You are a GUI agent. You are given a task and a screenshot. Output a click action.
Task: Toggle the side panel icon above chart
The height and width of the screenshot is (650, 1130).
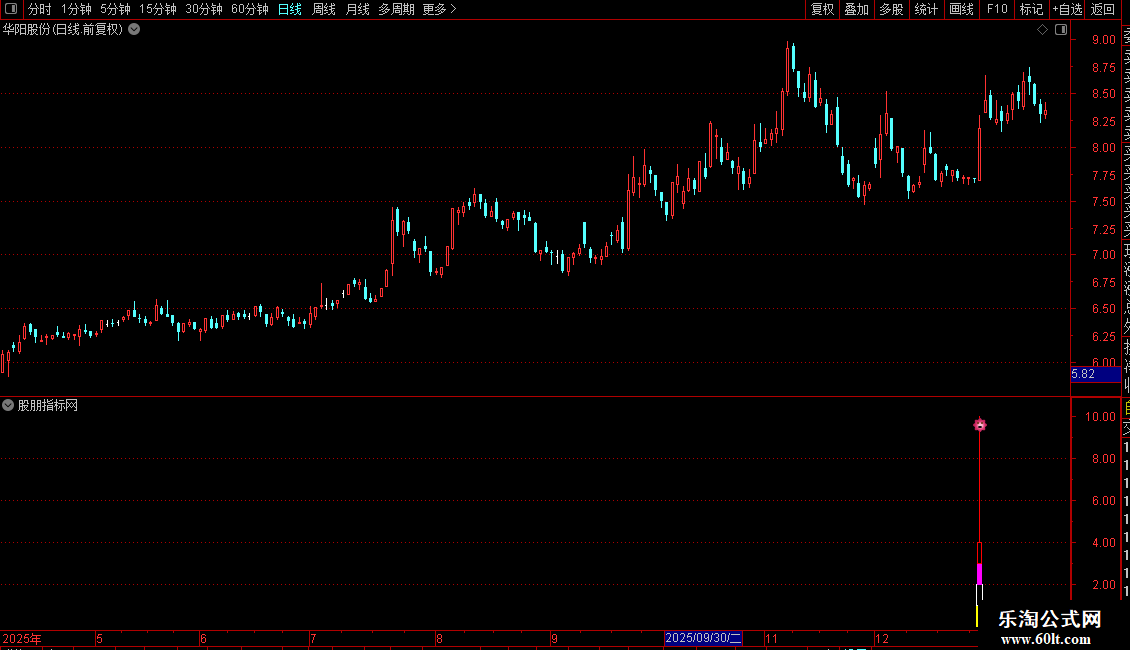click(x=1061, y=30)
